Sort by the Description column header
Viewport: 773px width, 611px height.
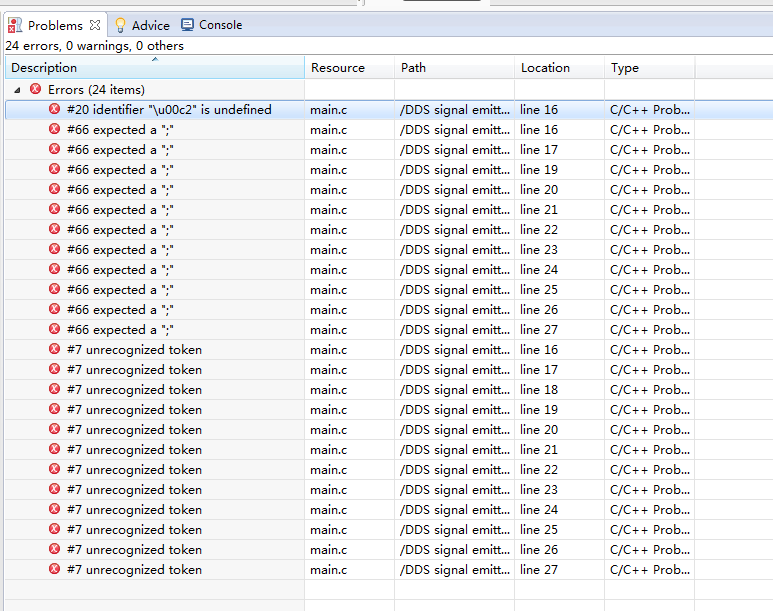pos(155,68)
